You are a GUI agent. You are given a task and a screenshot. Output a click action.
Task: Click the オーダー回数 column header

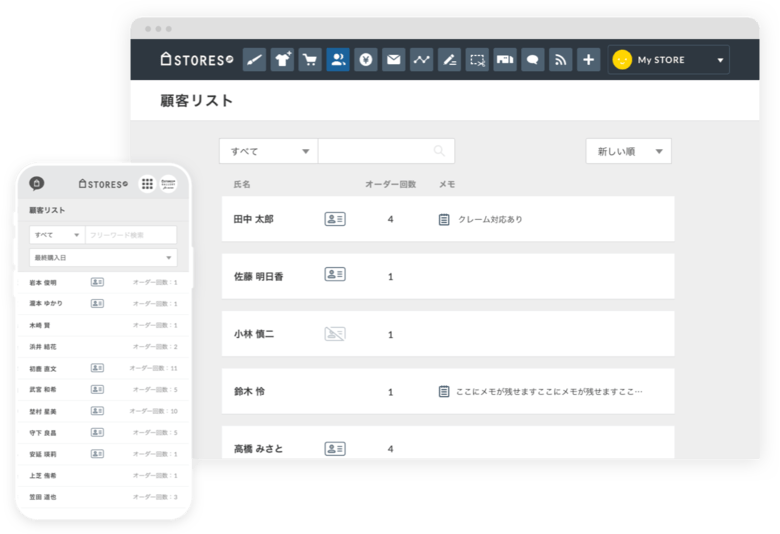click(x=390, y=184)
